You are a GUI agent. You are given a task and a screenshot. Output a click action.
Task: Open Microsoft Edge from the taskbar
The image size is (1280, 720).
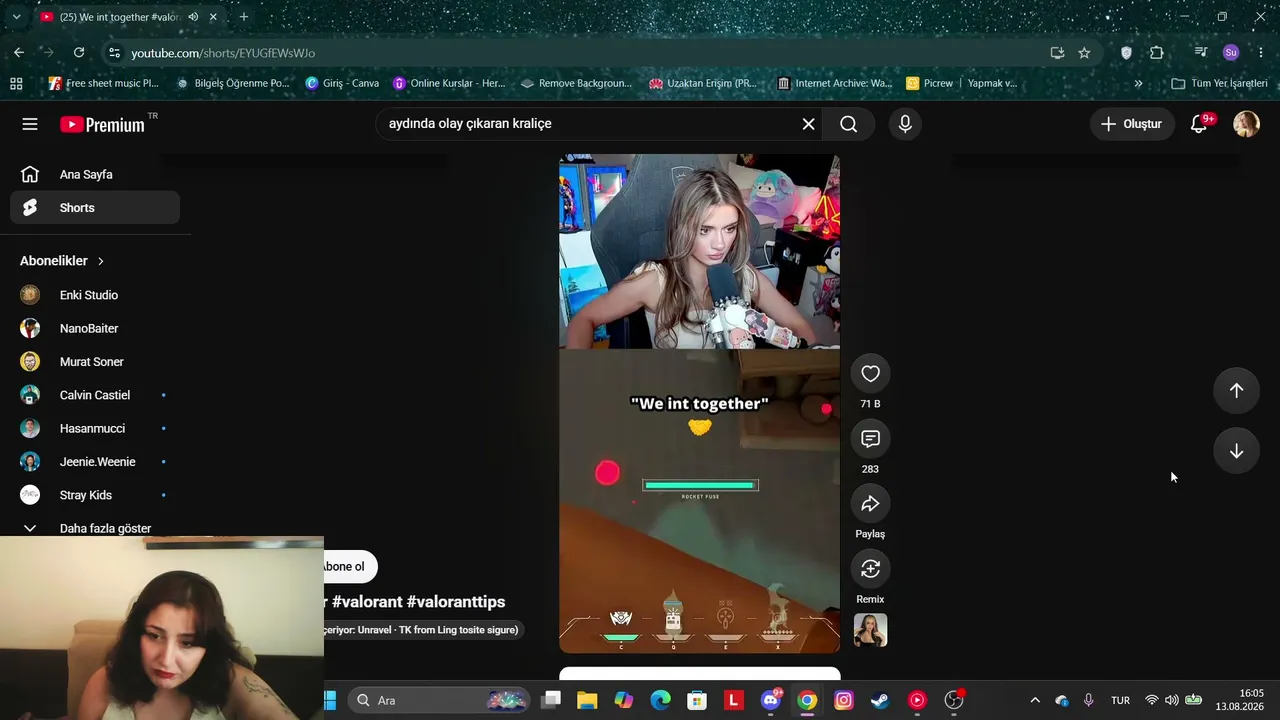(660, 700)
